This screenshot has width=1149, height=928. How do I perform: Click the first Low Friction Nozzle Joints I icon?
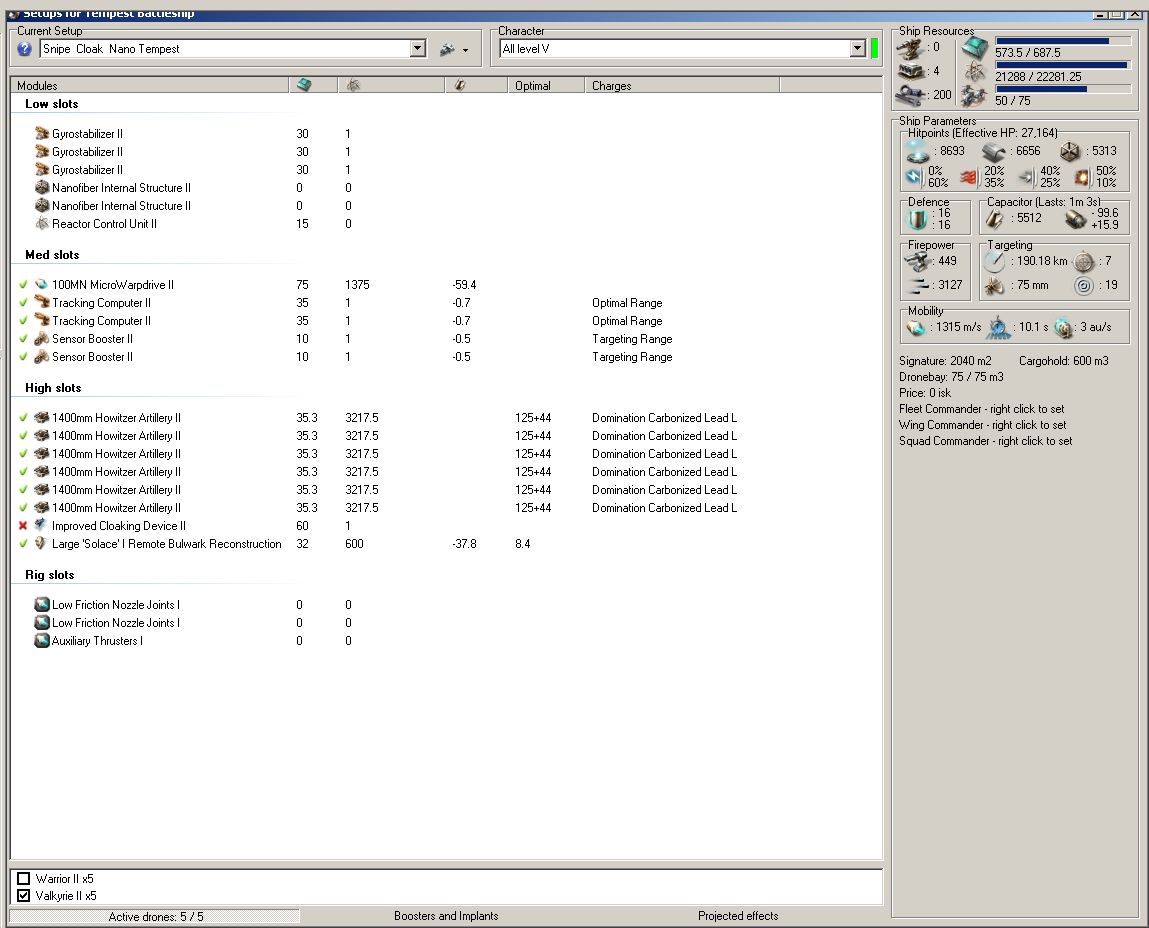[42, 605]
